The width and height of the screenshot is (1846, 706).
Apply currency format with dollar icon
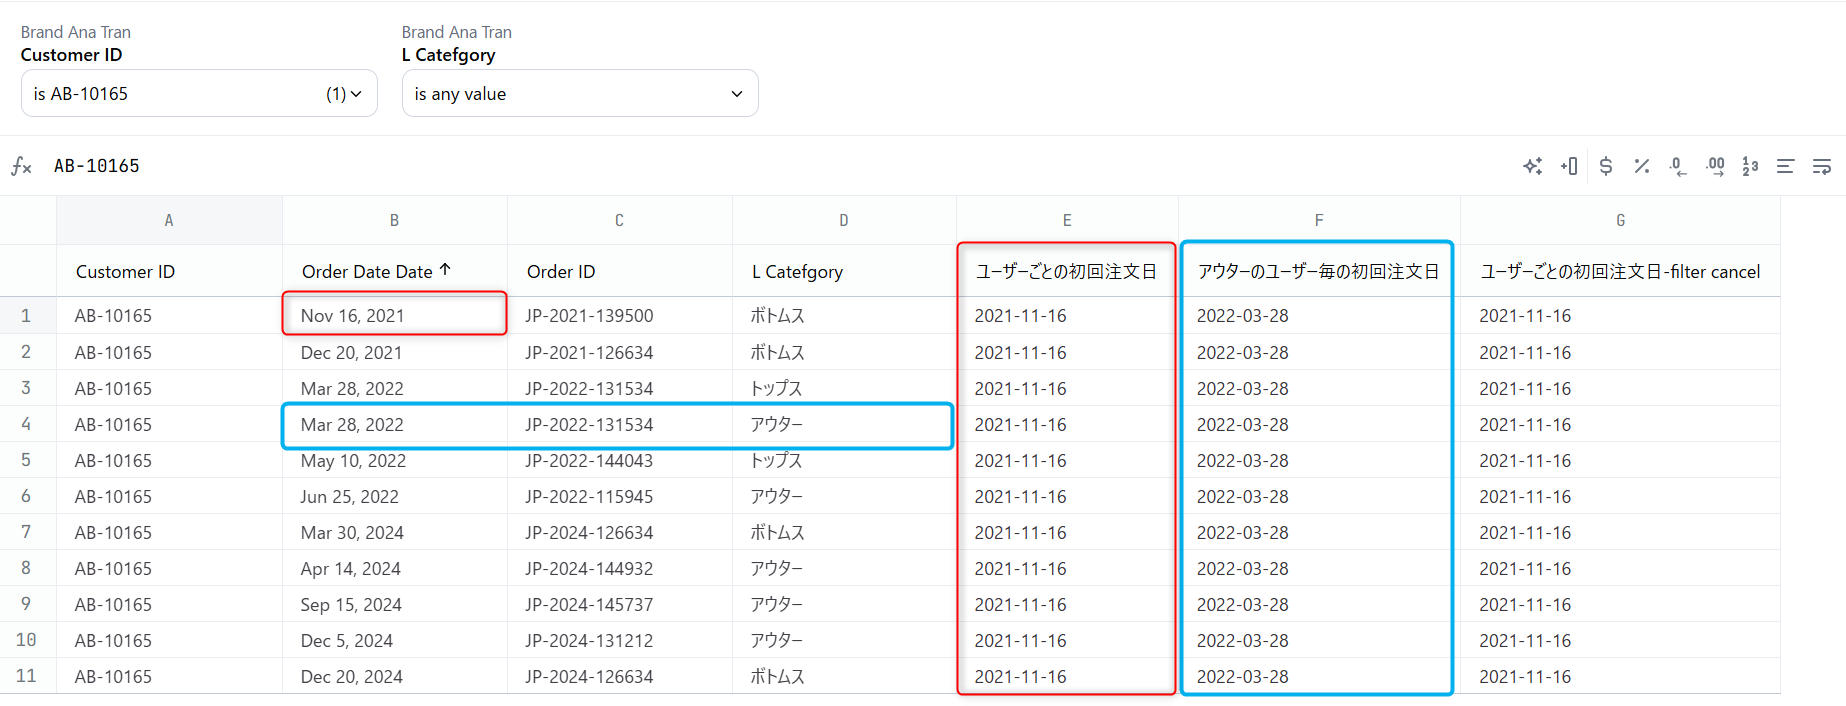click(1605, 166)
